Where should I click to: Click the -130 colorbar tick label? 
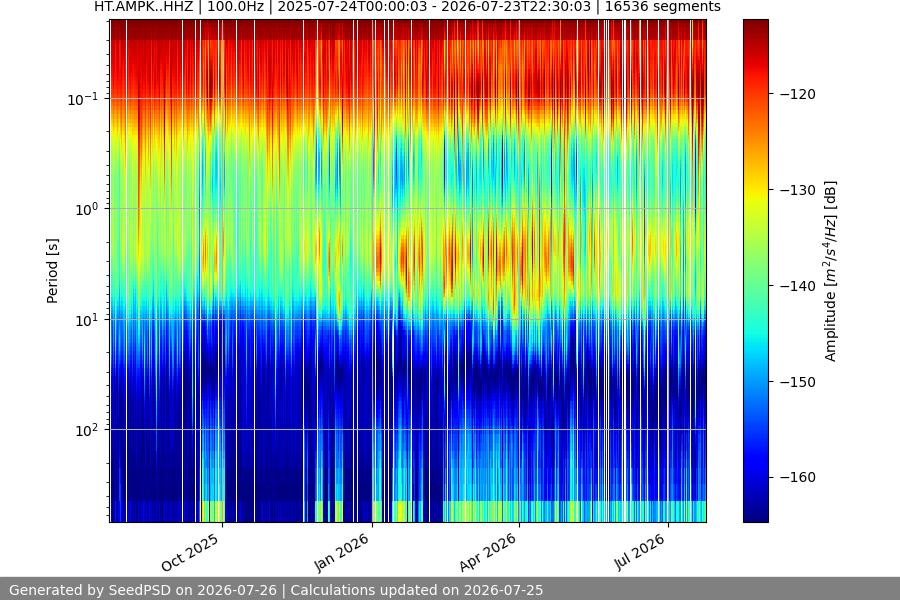798,189
